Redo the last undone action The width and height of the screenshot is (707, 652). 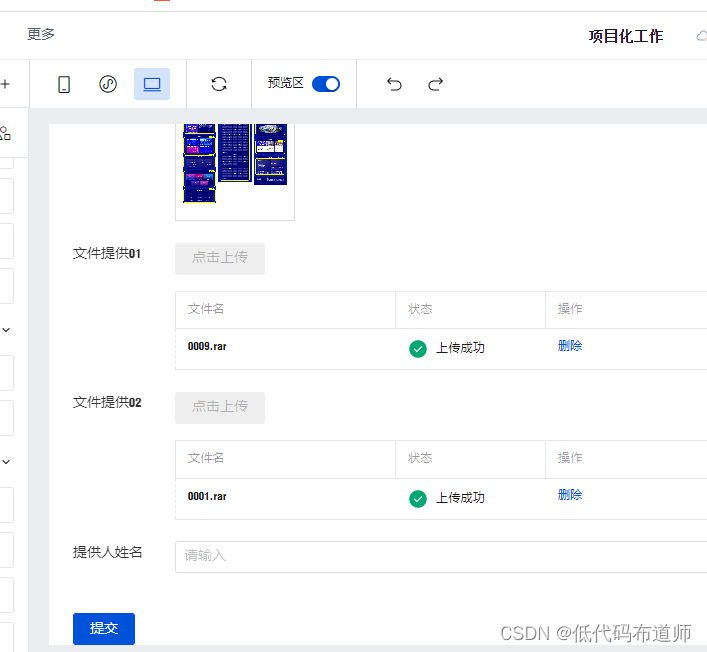point(436,84)
